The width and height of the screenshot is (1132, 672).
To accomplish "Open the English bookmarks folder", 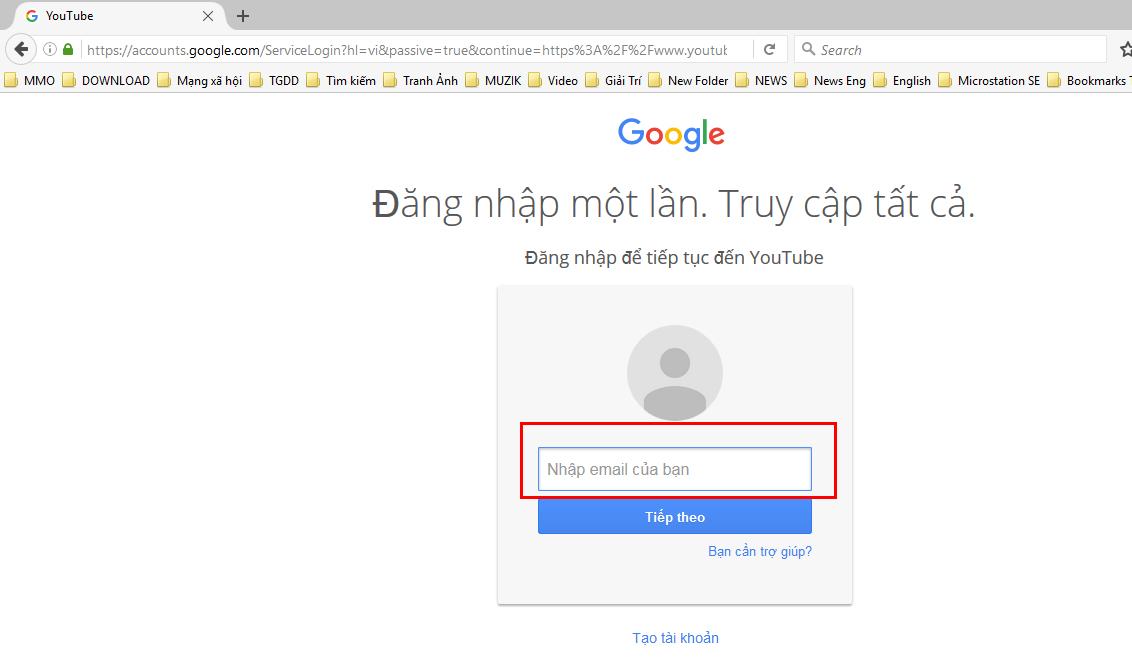I will [x=902, y=80].
